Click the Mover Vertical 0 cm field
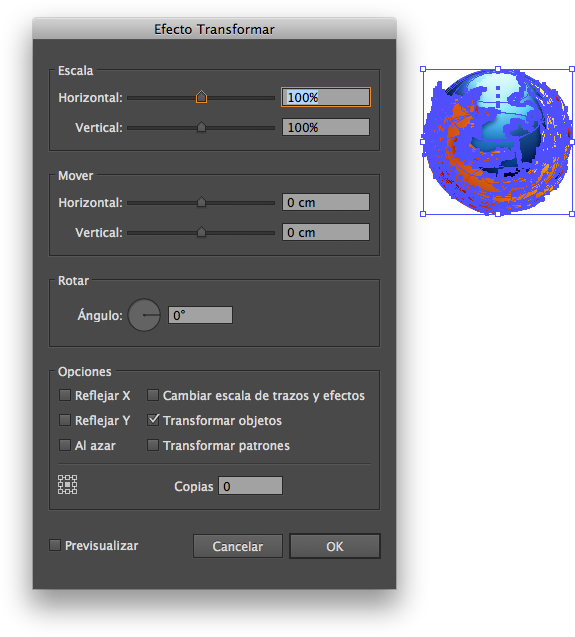The width and height of the screenshot is (575, 637). pos(326,232)
